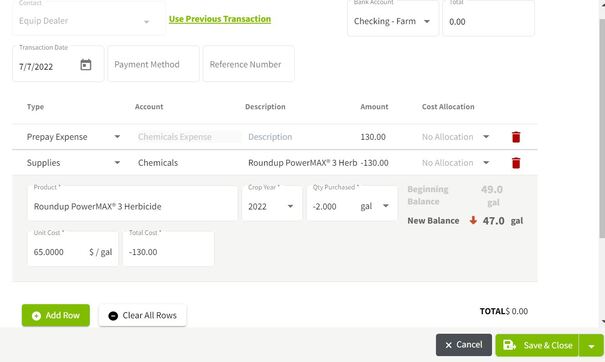Click the Payment Method field
This screenshot has width=605, height=362.
[x=153, y=64]
